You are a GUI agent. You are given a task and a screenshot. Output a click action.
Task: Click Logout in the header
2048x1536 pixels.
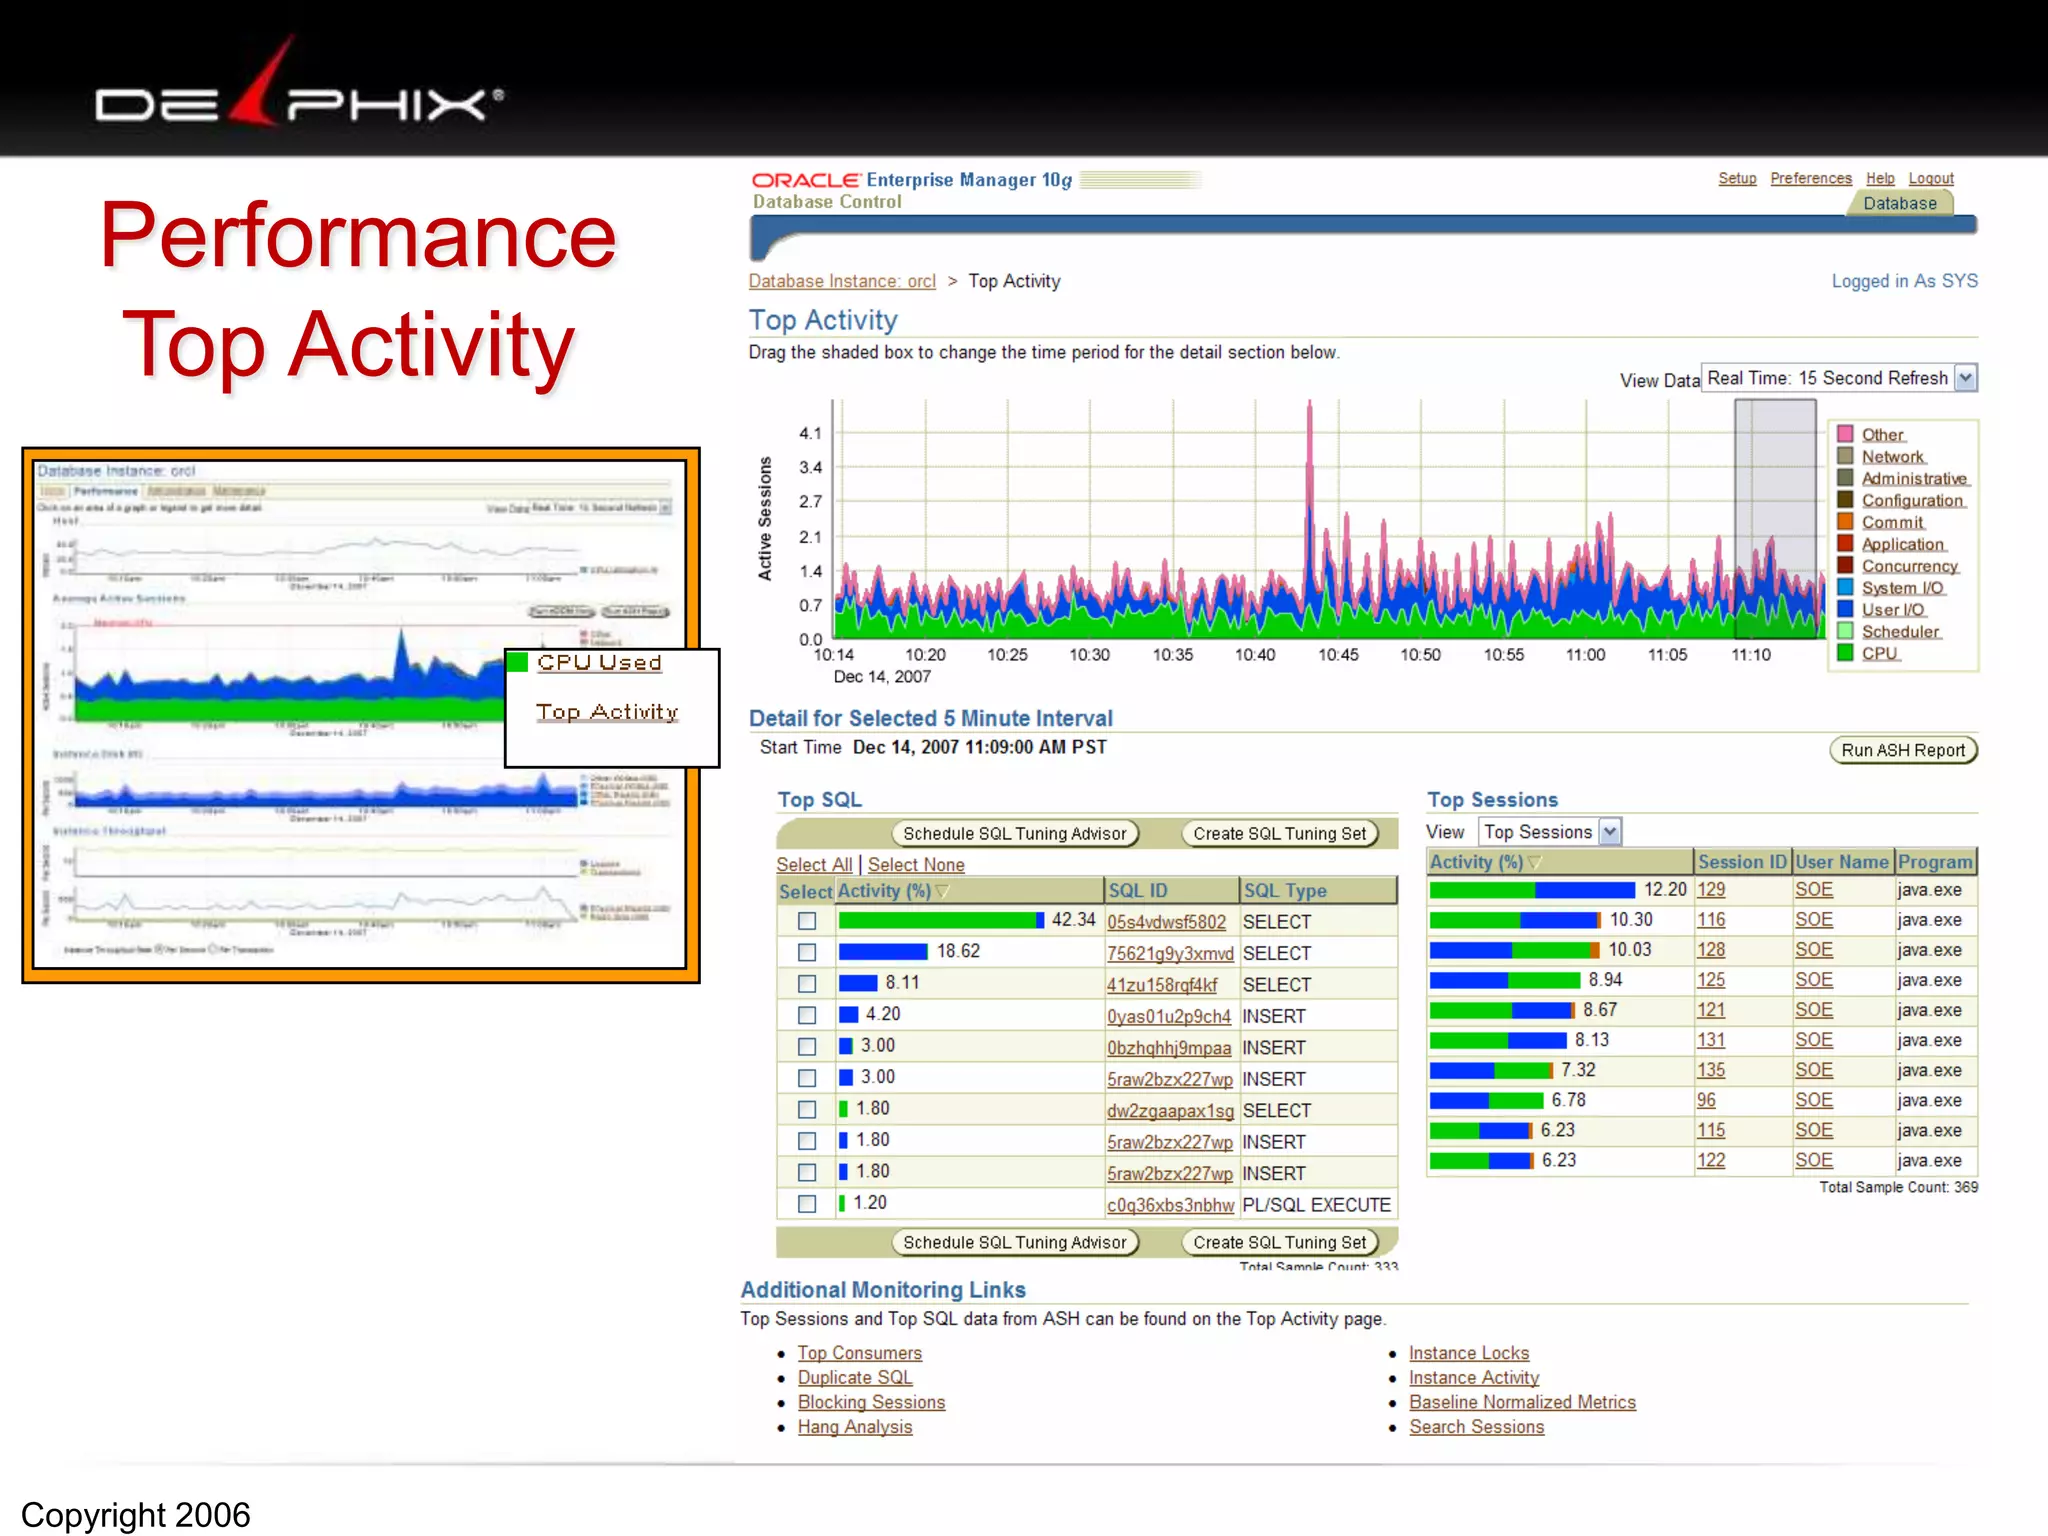click(x=1931, y=178)
